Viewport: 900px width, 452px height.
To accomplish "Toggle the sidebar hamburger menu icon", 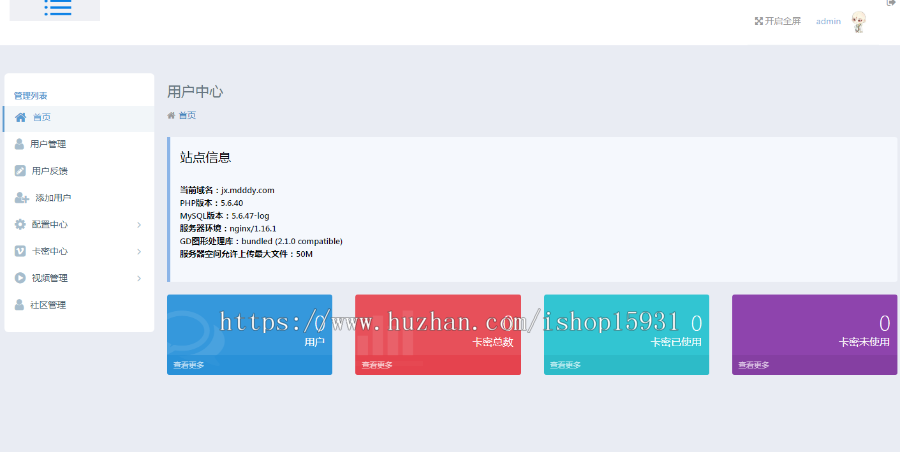I will [58, 7].
